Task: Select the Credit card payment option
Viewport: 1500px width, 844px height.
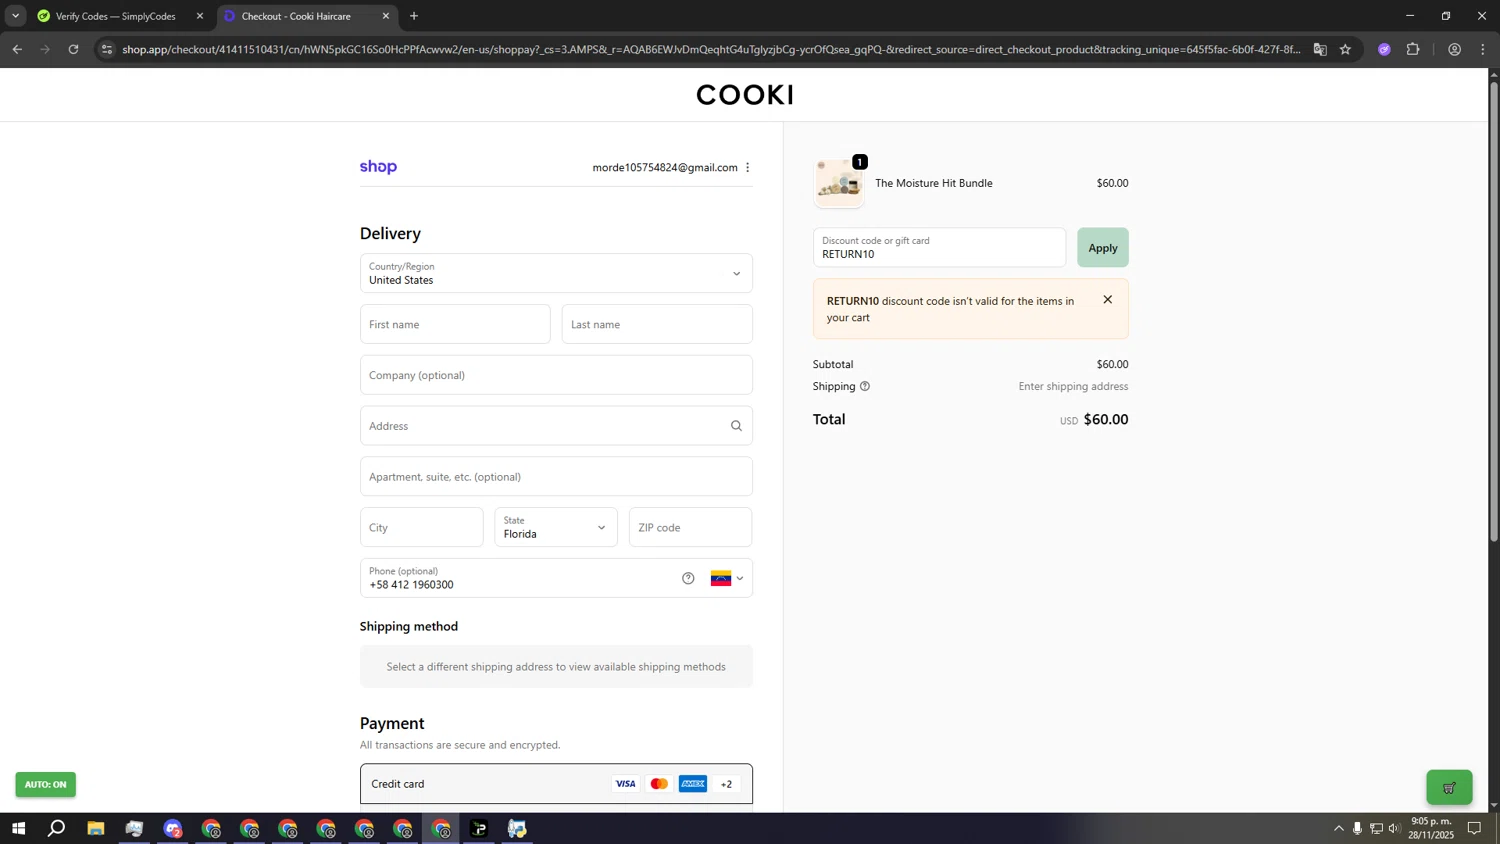Action: [556, 784]
